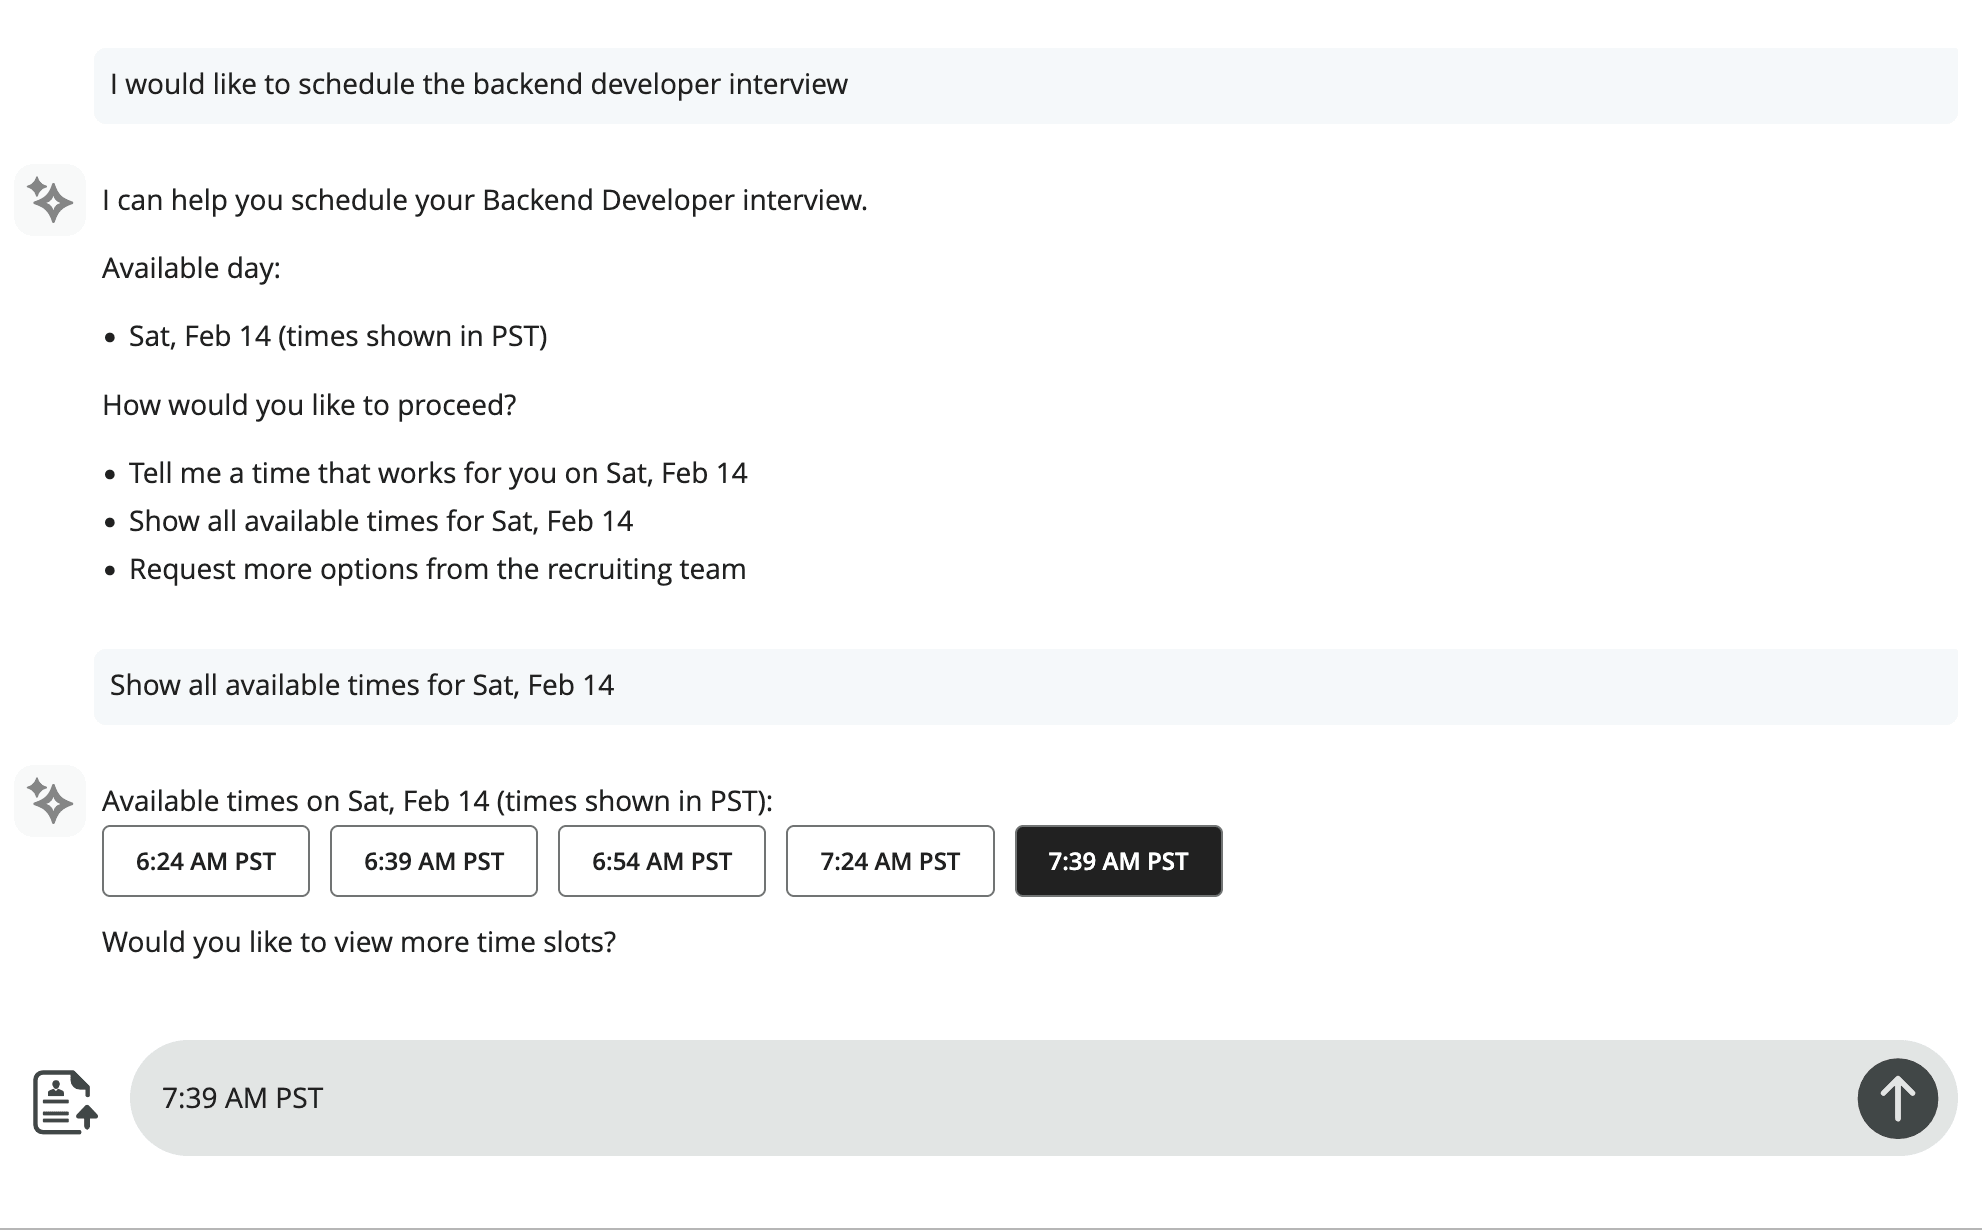Click the horizontal scrollbar at the bottom
The width and height of the screenshot is (1982, 1230).
[x=991, y=1224]
